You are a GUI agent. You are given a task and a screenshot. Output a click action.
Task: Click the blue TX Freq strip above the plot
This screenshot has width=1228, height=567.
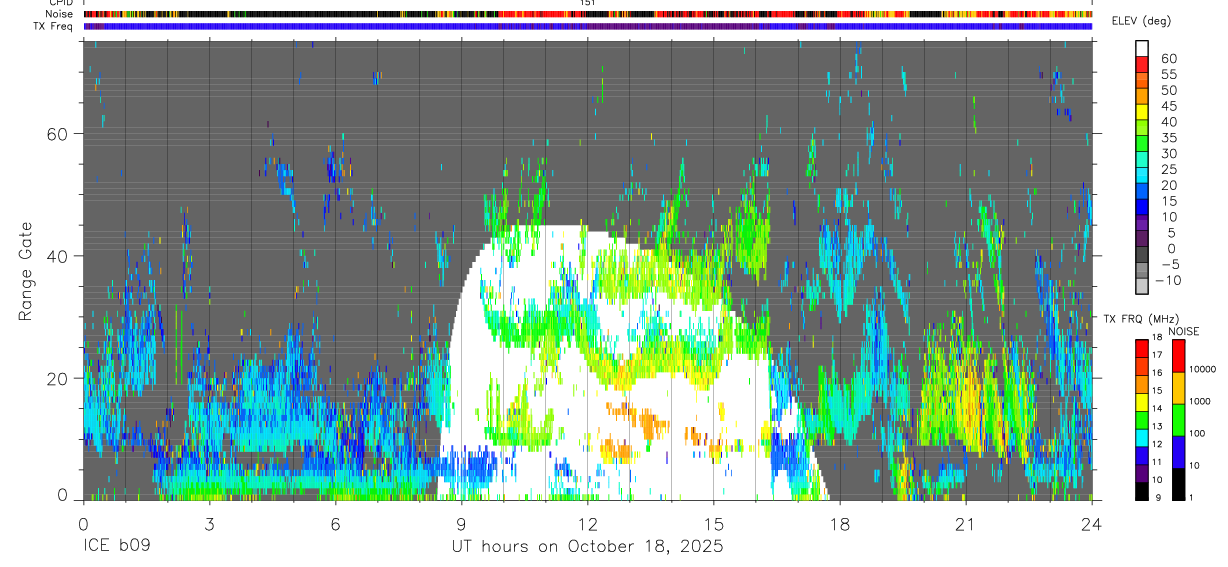(588, 26)
